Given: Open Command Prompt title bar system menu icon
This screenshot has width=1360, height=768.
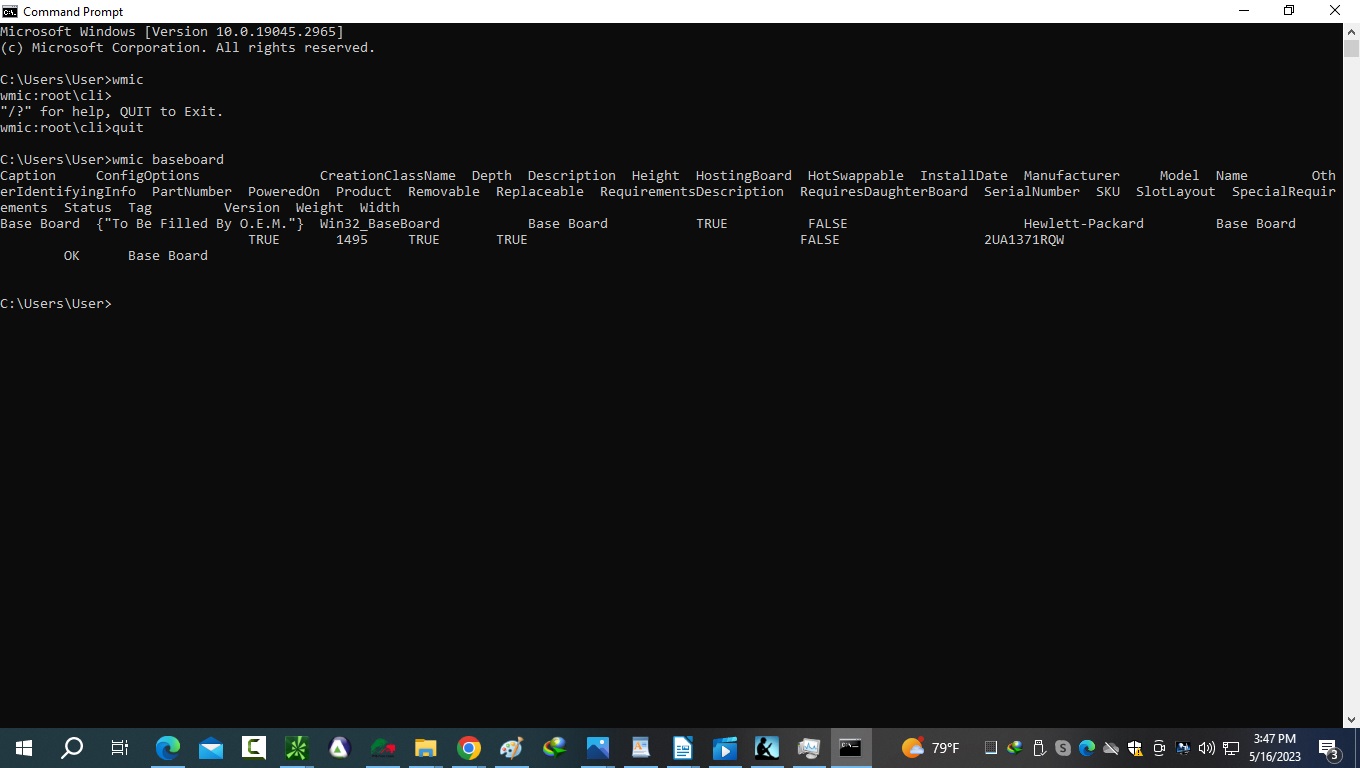Looking at the screenshot, I should tap(10, 11).
